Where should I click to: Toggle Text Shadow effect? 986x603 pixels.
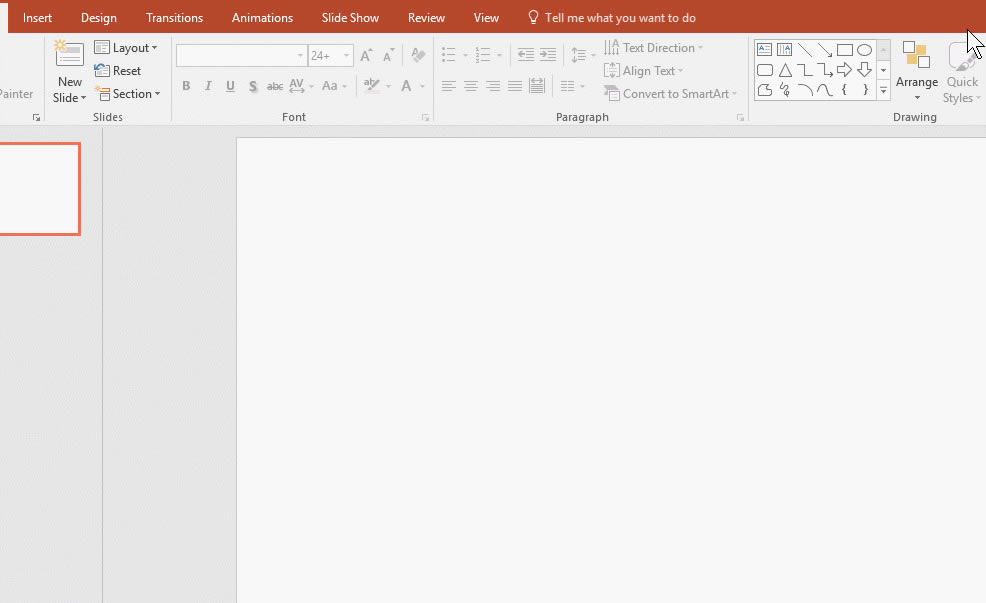[252, 86]
